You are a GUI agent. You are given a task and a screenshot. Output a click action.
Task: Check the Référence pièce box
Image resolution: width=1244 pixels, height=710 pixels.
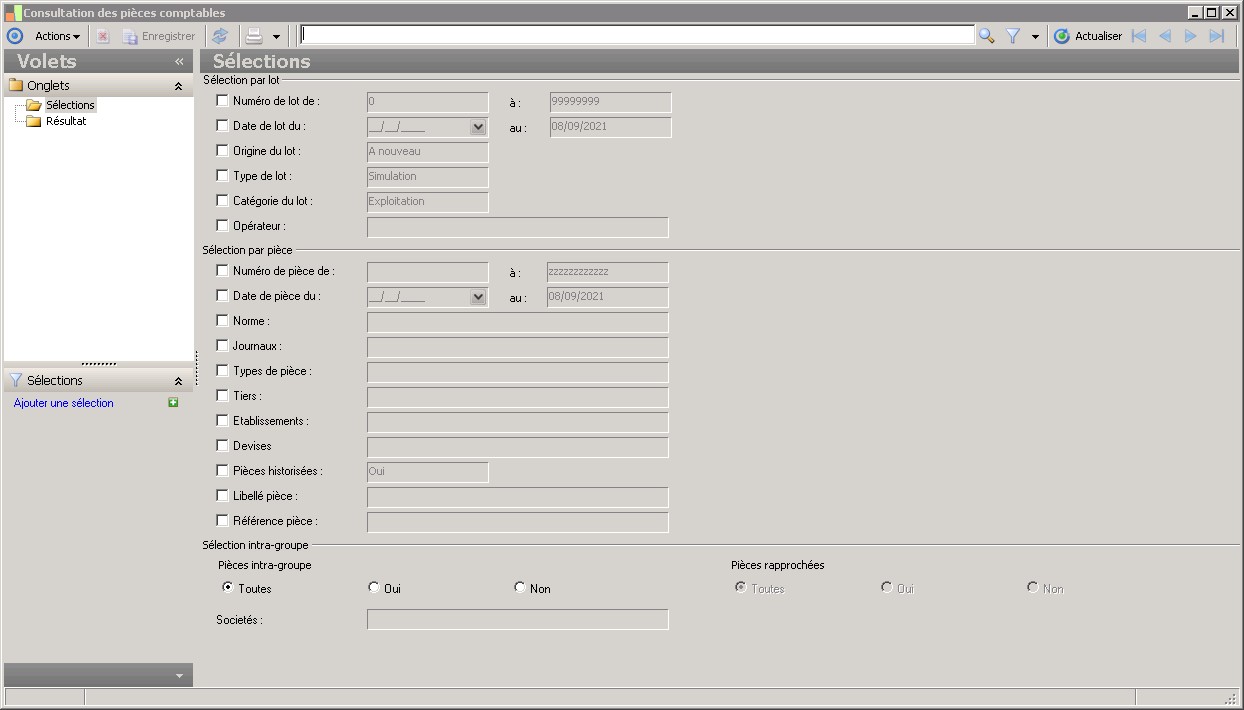[222, 520]
